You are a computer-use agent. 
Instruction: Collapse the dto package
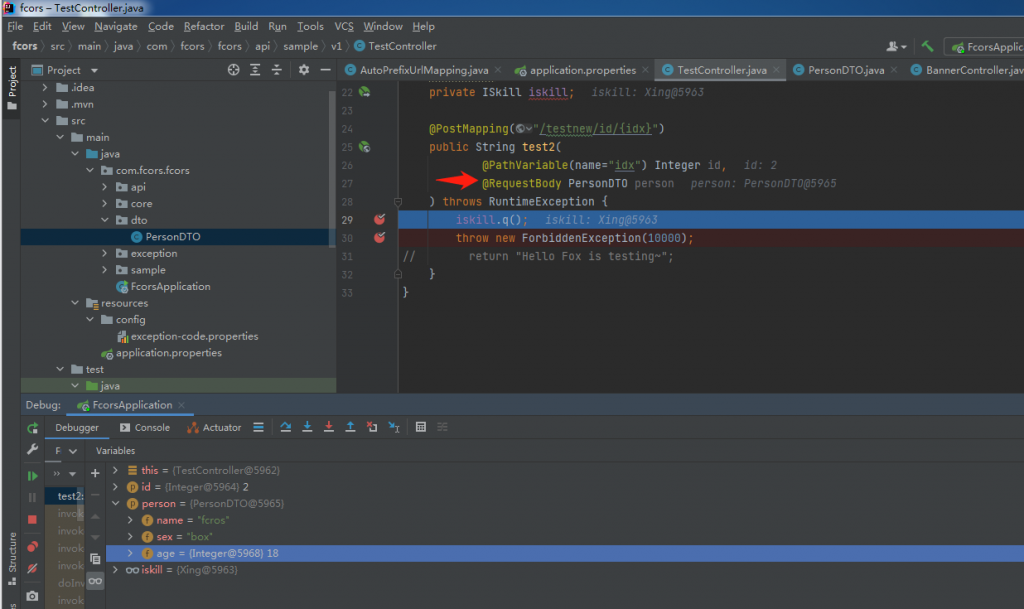point(104,220)
